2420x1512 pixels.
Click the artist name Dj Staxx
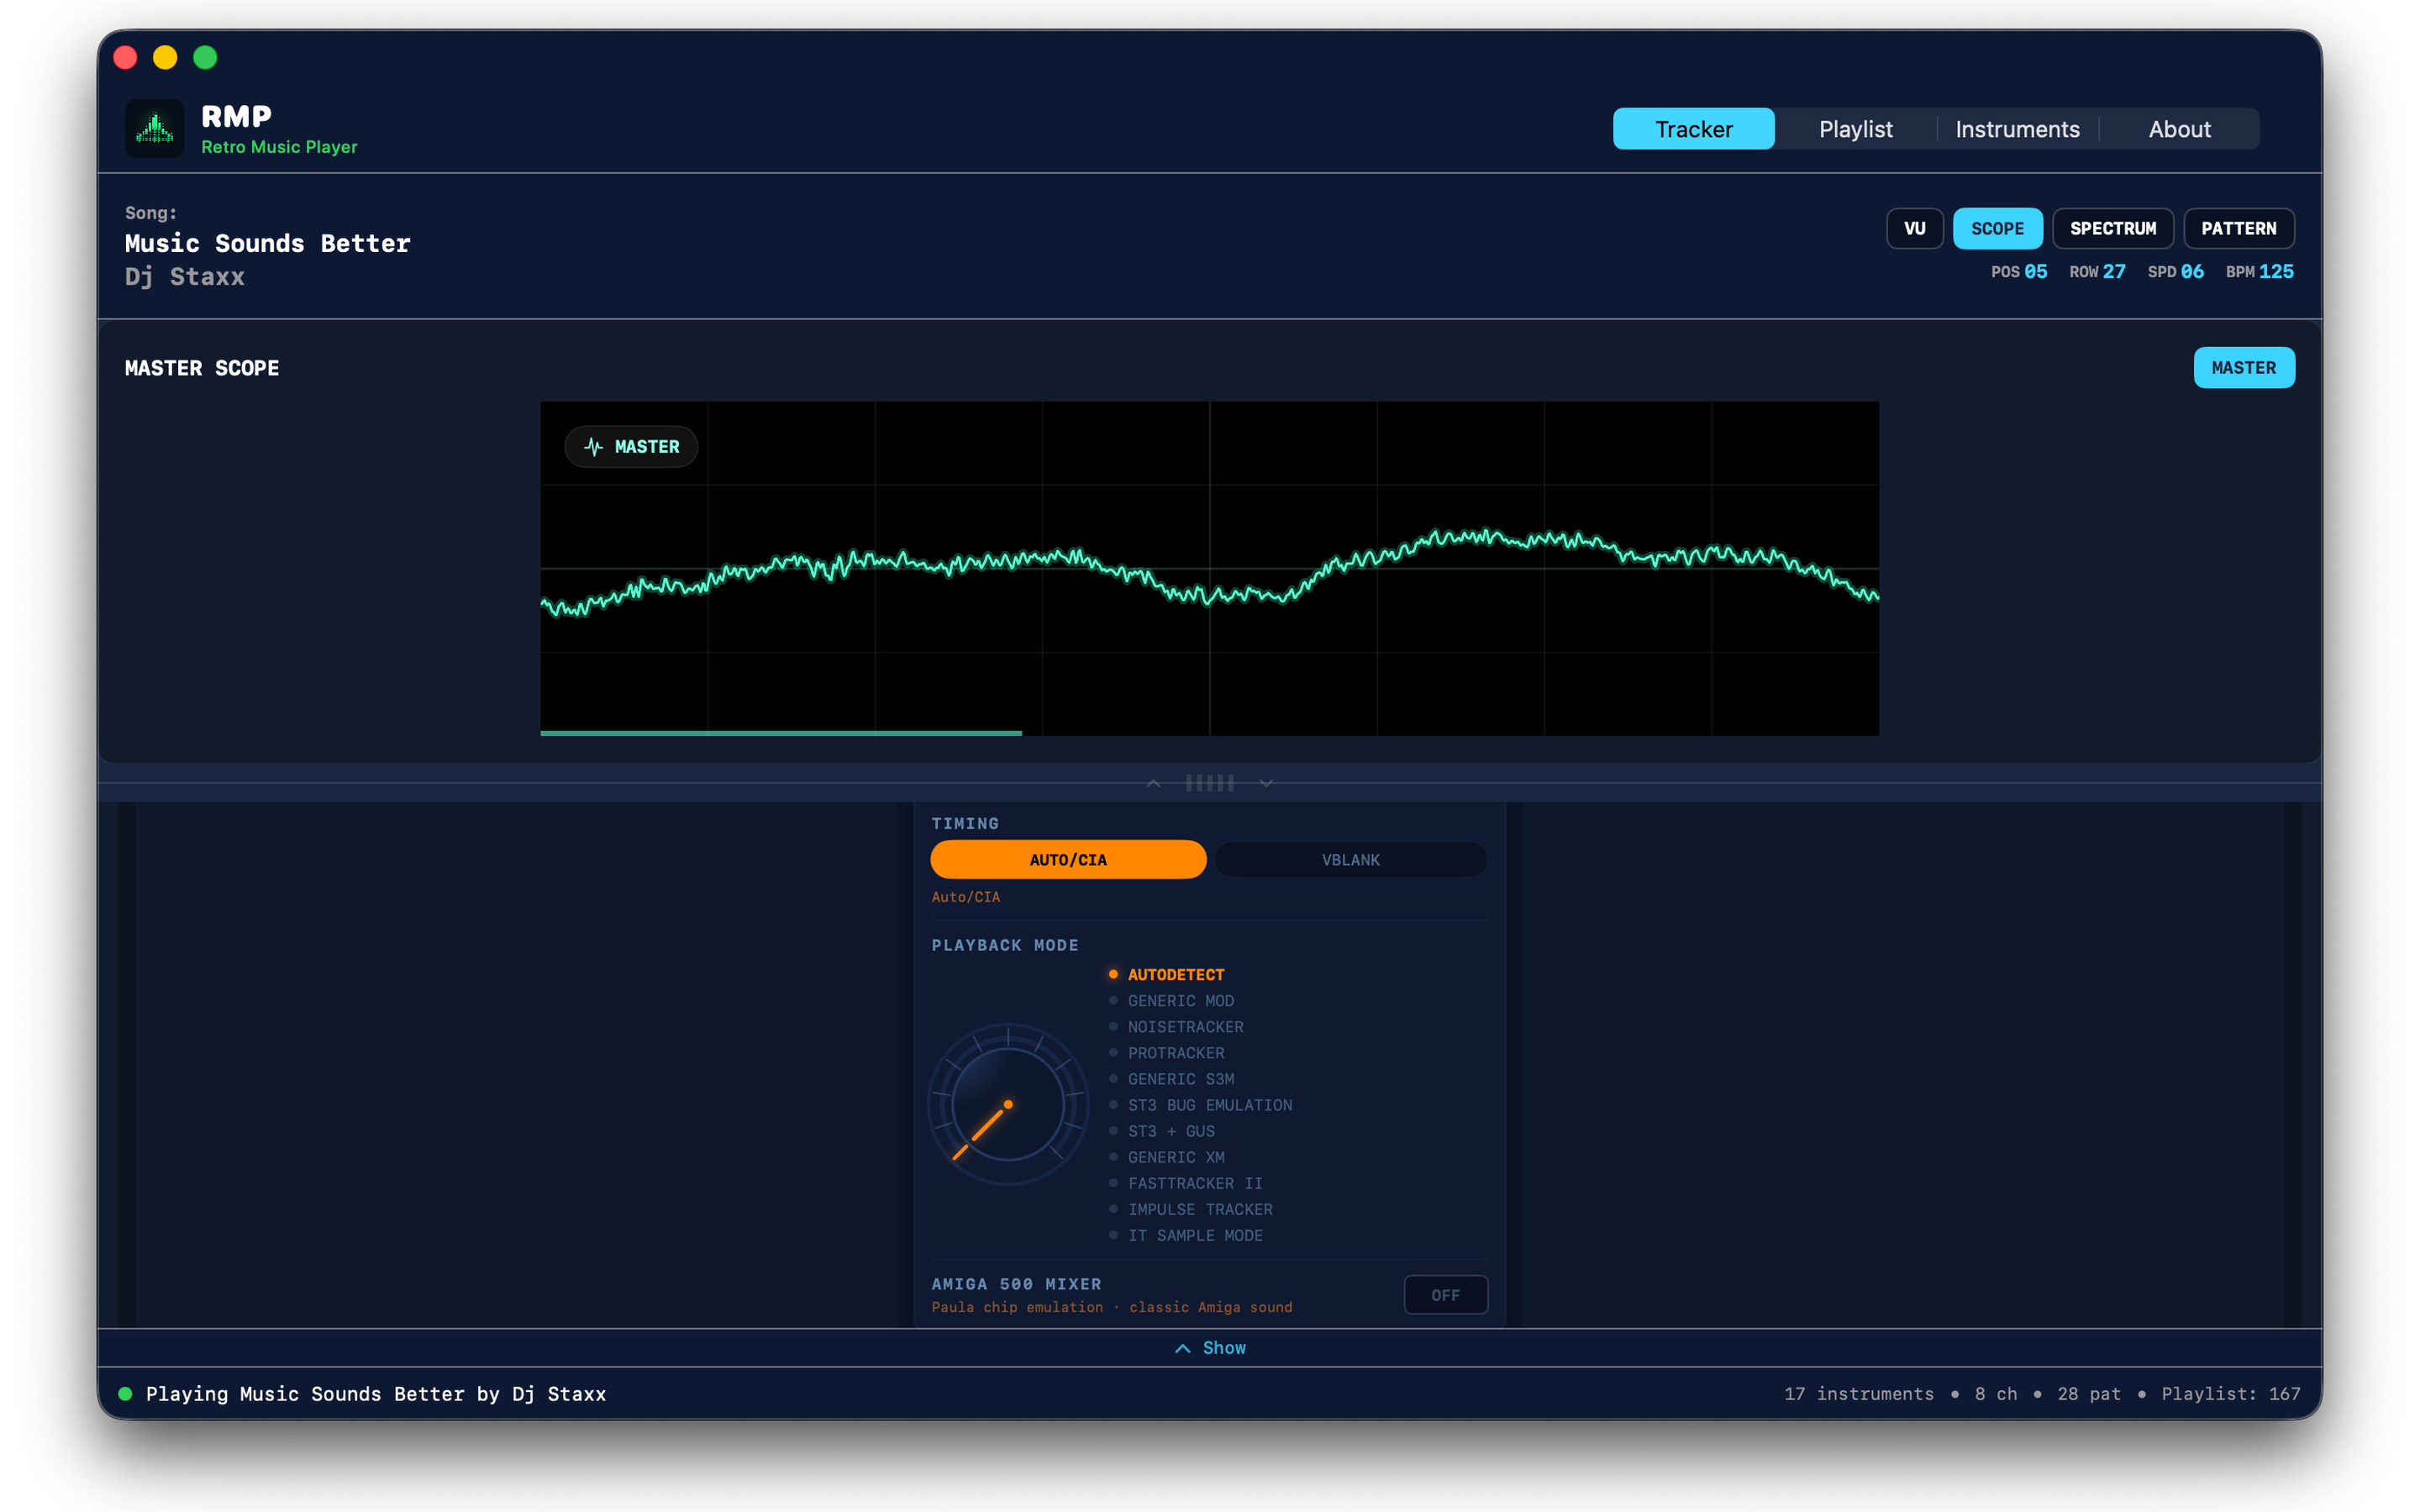[184, 276]
